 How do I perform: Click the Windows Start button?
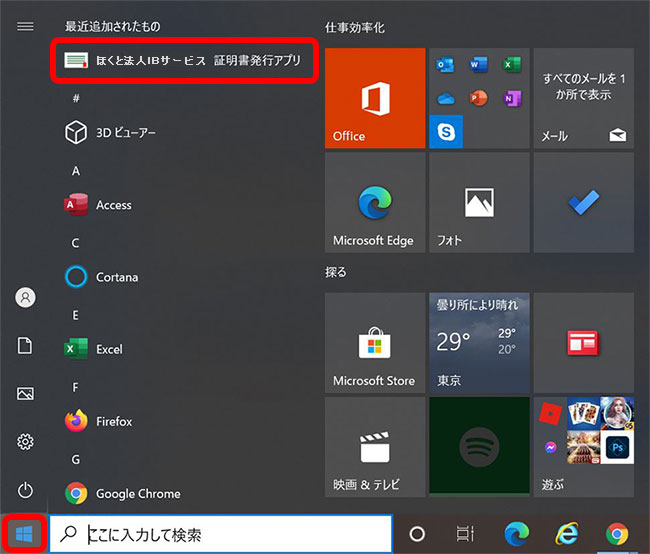pyautogui.click(x=22, y=533)
